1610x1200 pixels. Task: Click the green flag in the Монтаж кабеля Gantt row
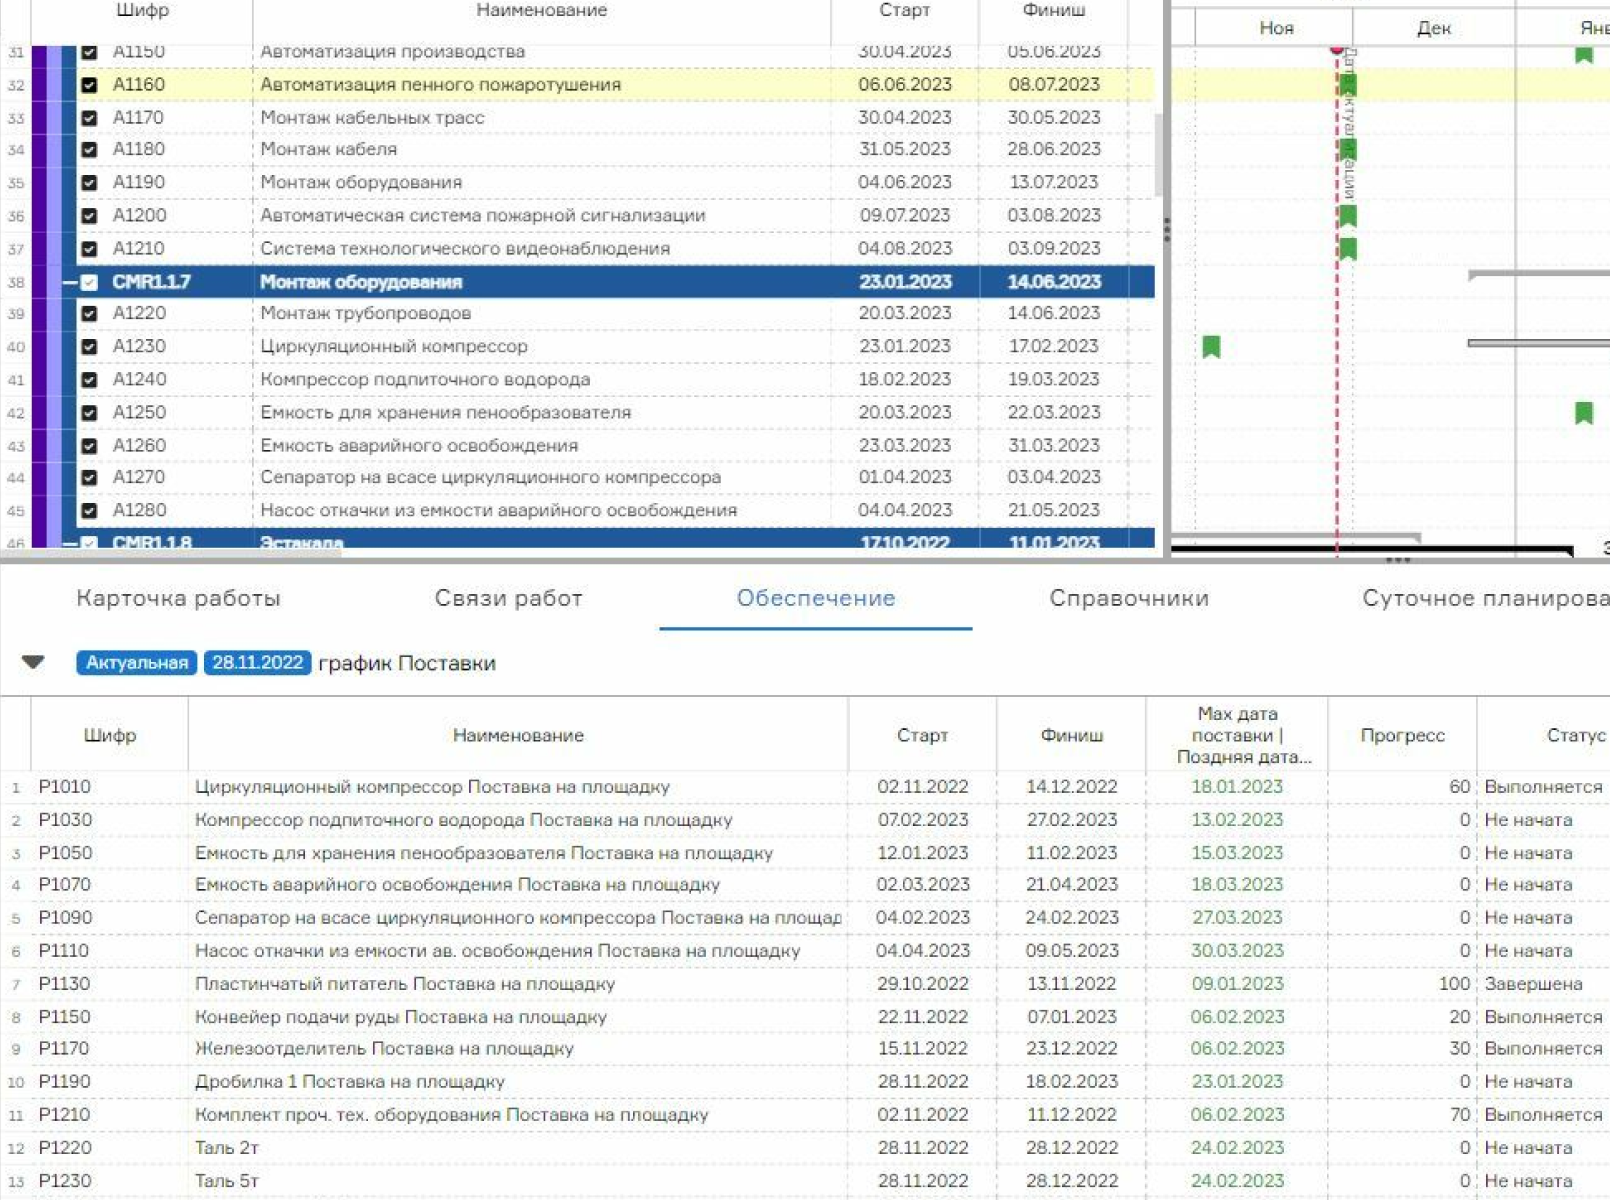pyautogui.click(x=1348, y=150)
